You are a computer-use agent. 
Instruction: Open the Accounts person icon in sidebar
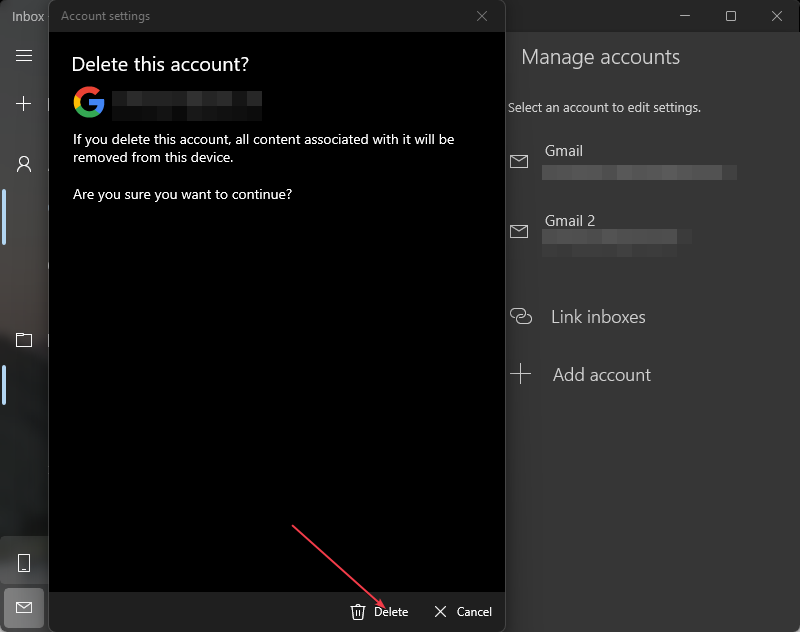(24, 164)
